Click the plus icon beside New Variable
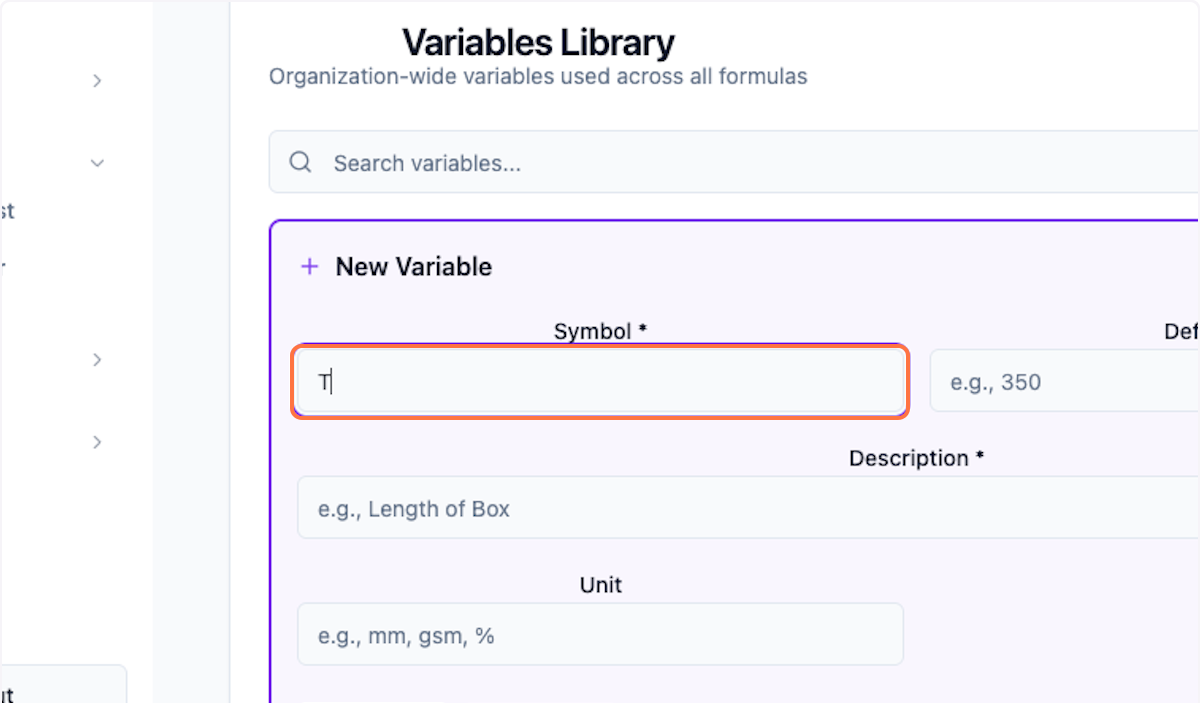The width and height of the screenshot is (1200, 703). pos(310,266)
